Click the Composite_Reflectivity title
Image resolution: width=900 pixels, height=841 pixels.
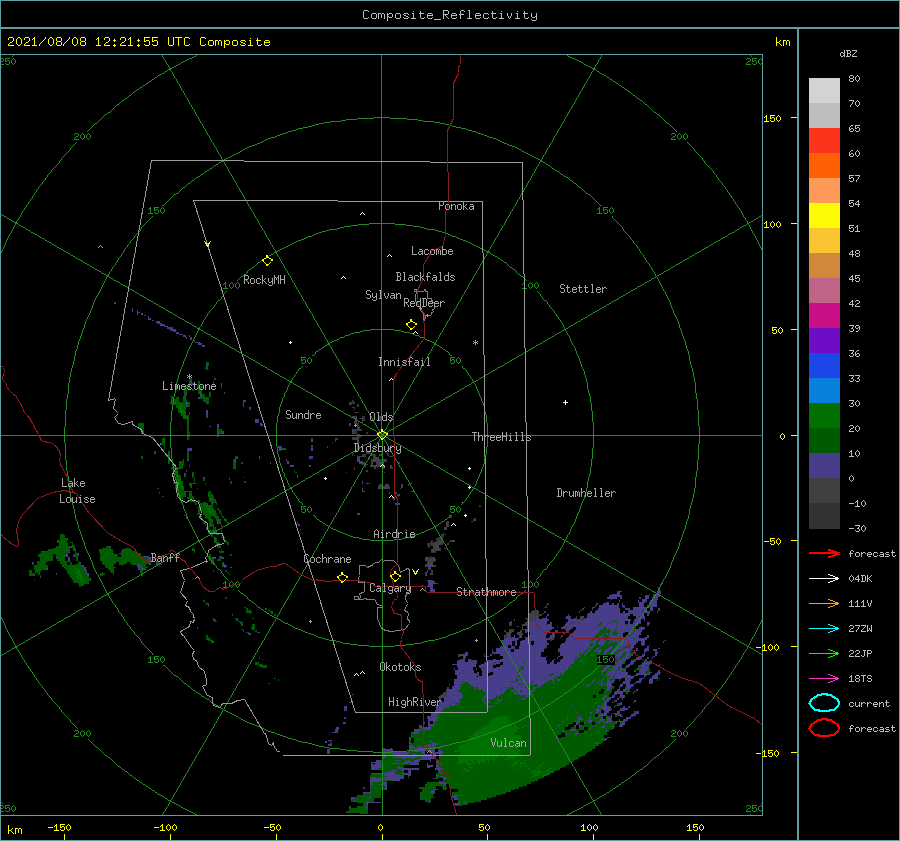point(449,15)
